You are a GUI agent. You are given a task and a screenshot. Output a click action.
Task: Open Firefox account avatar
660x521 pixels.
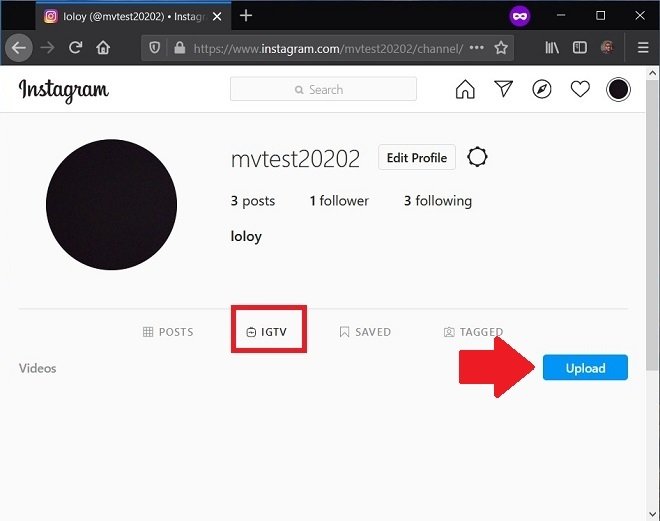point(607,48)
